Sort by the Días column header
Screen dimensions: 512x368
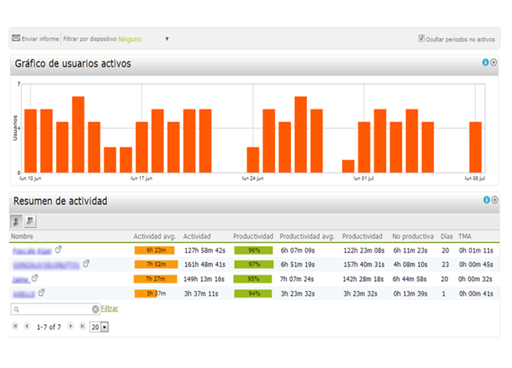pyautogui.click(x=447, y=236)
